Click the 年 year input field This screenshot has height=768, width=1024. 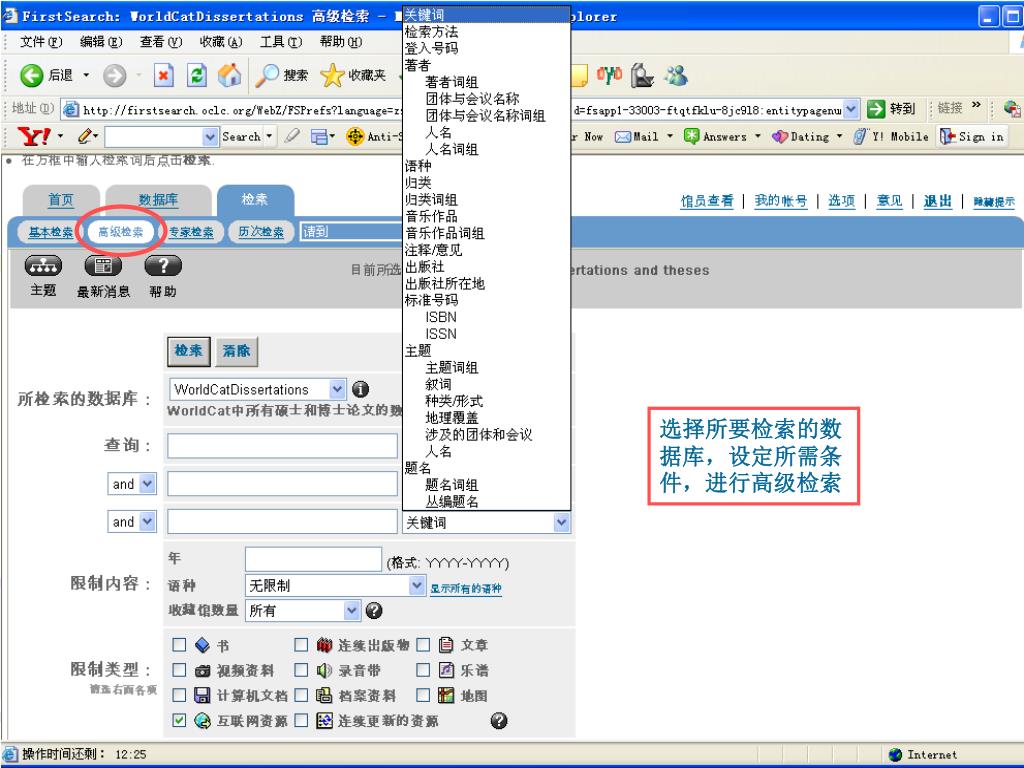[x=313, y=560]
